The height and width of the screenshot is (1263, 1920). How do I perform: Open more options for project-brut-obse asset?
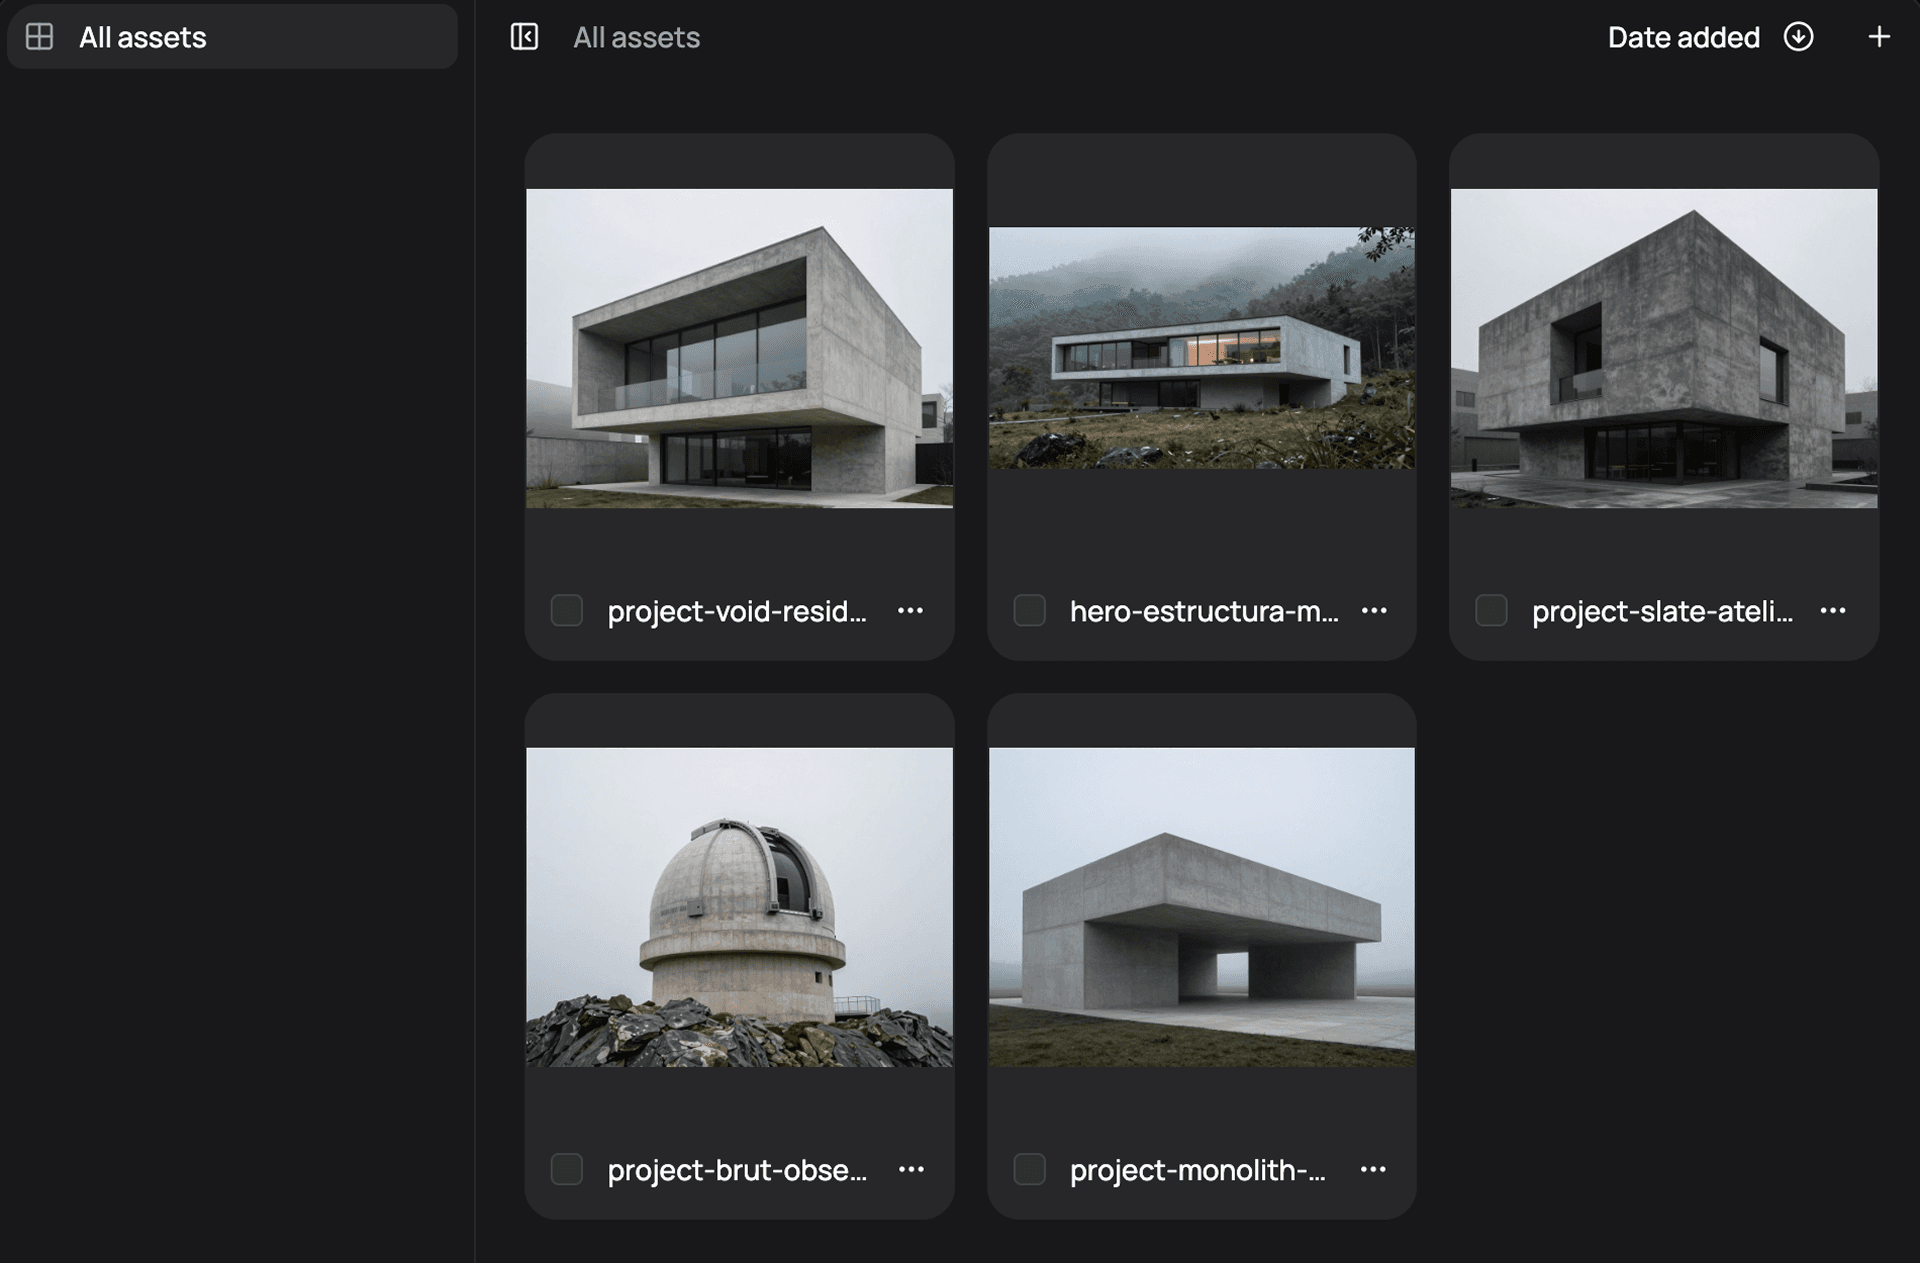(x=910, y=1169)
